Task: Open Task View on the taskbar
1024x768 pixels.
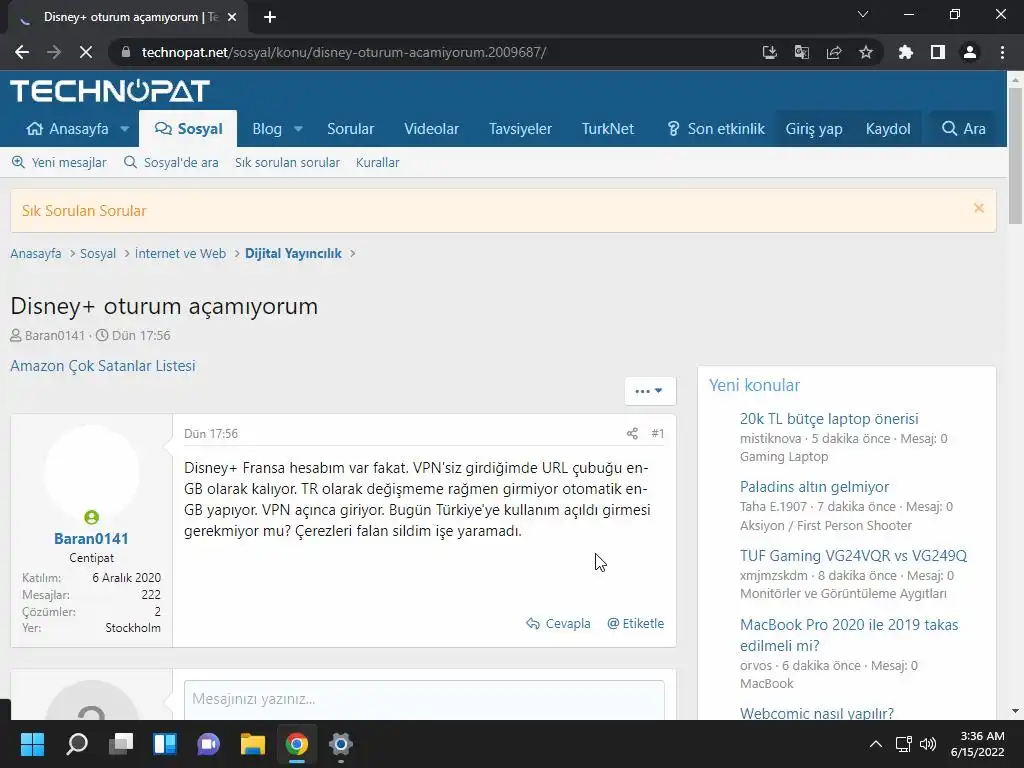Action: click(x=121, y=744)
